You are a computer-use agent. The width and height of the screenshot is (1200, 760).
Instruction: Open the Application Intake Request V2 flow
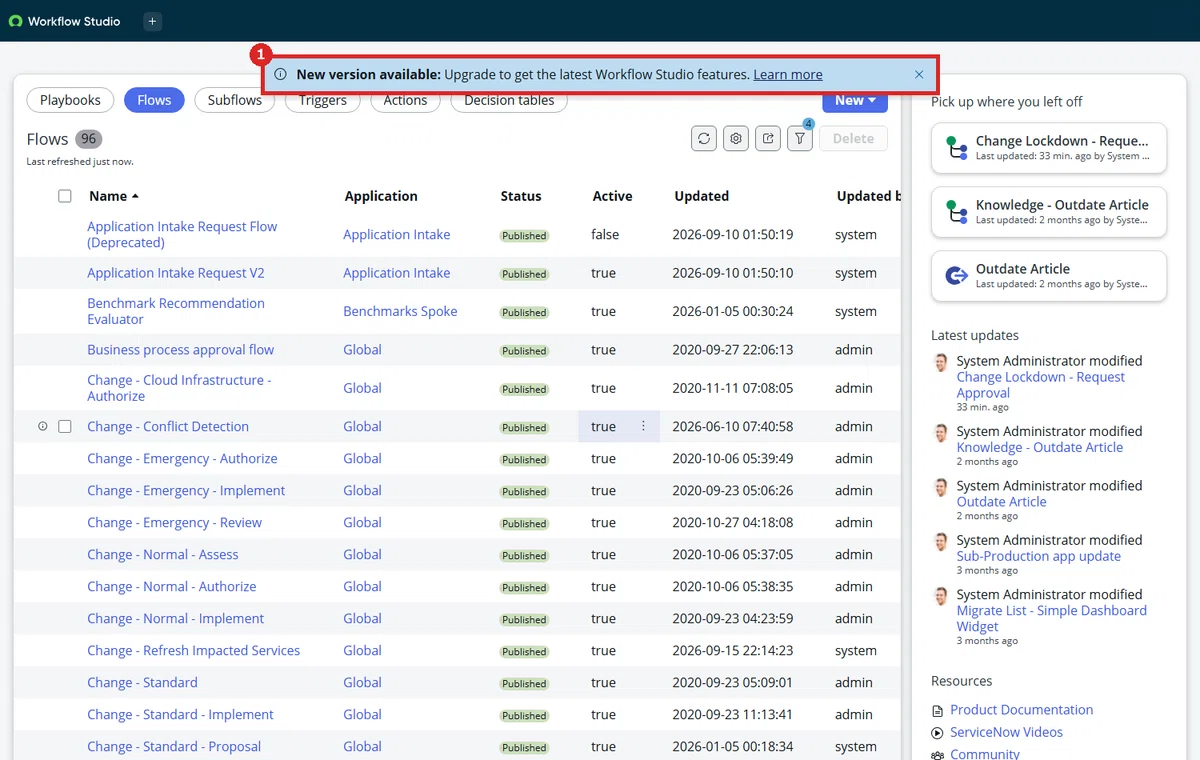pos(176,273)
